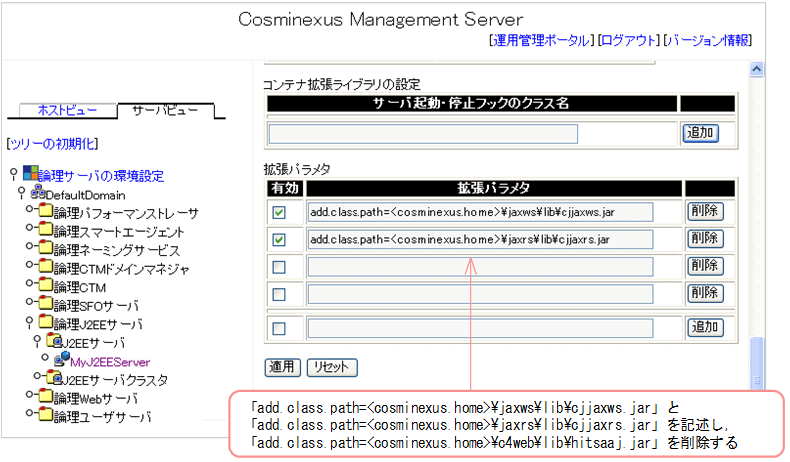
Task: Select 論理サーバの環境設定 tree label
Action: [101, 176]
